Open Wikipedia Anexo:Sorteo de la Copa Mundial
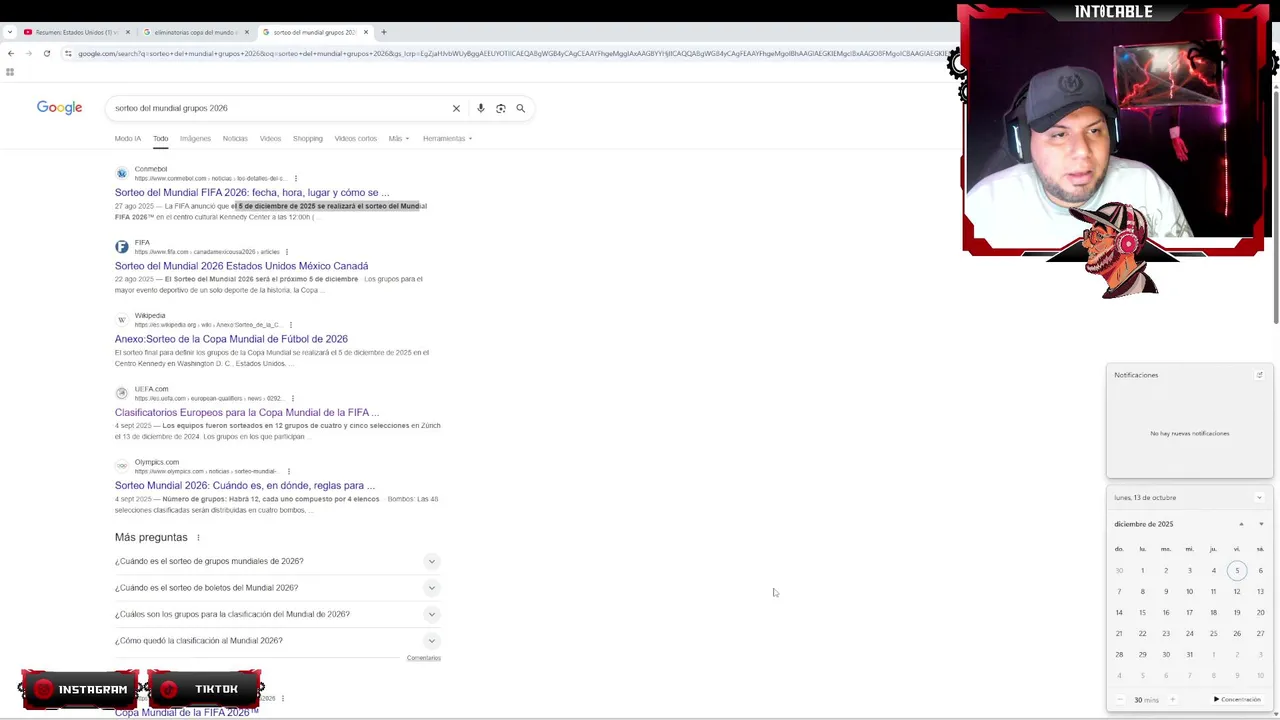The width and height of the screenshot is (1280, 720). pos(231,339)
